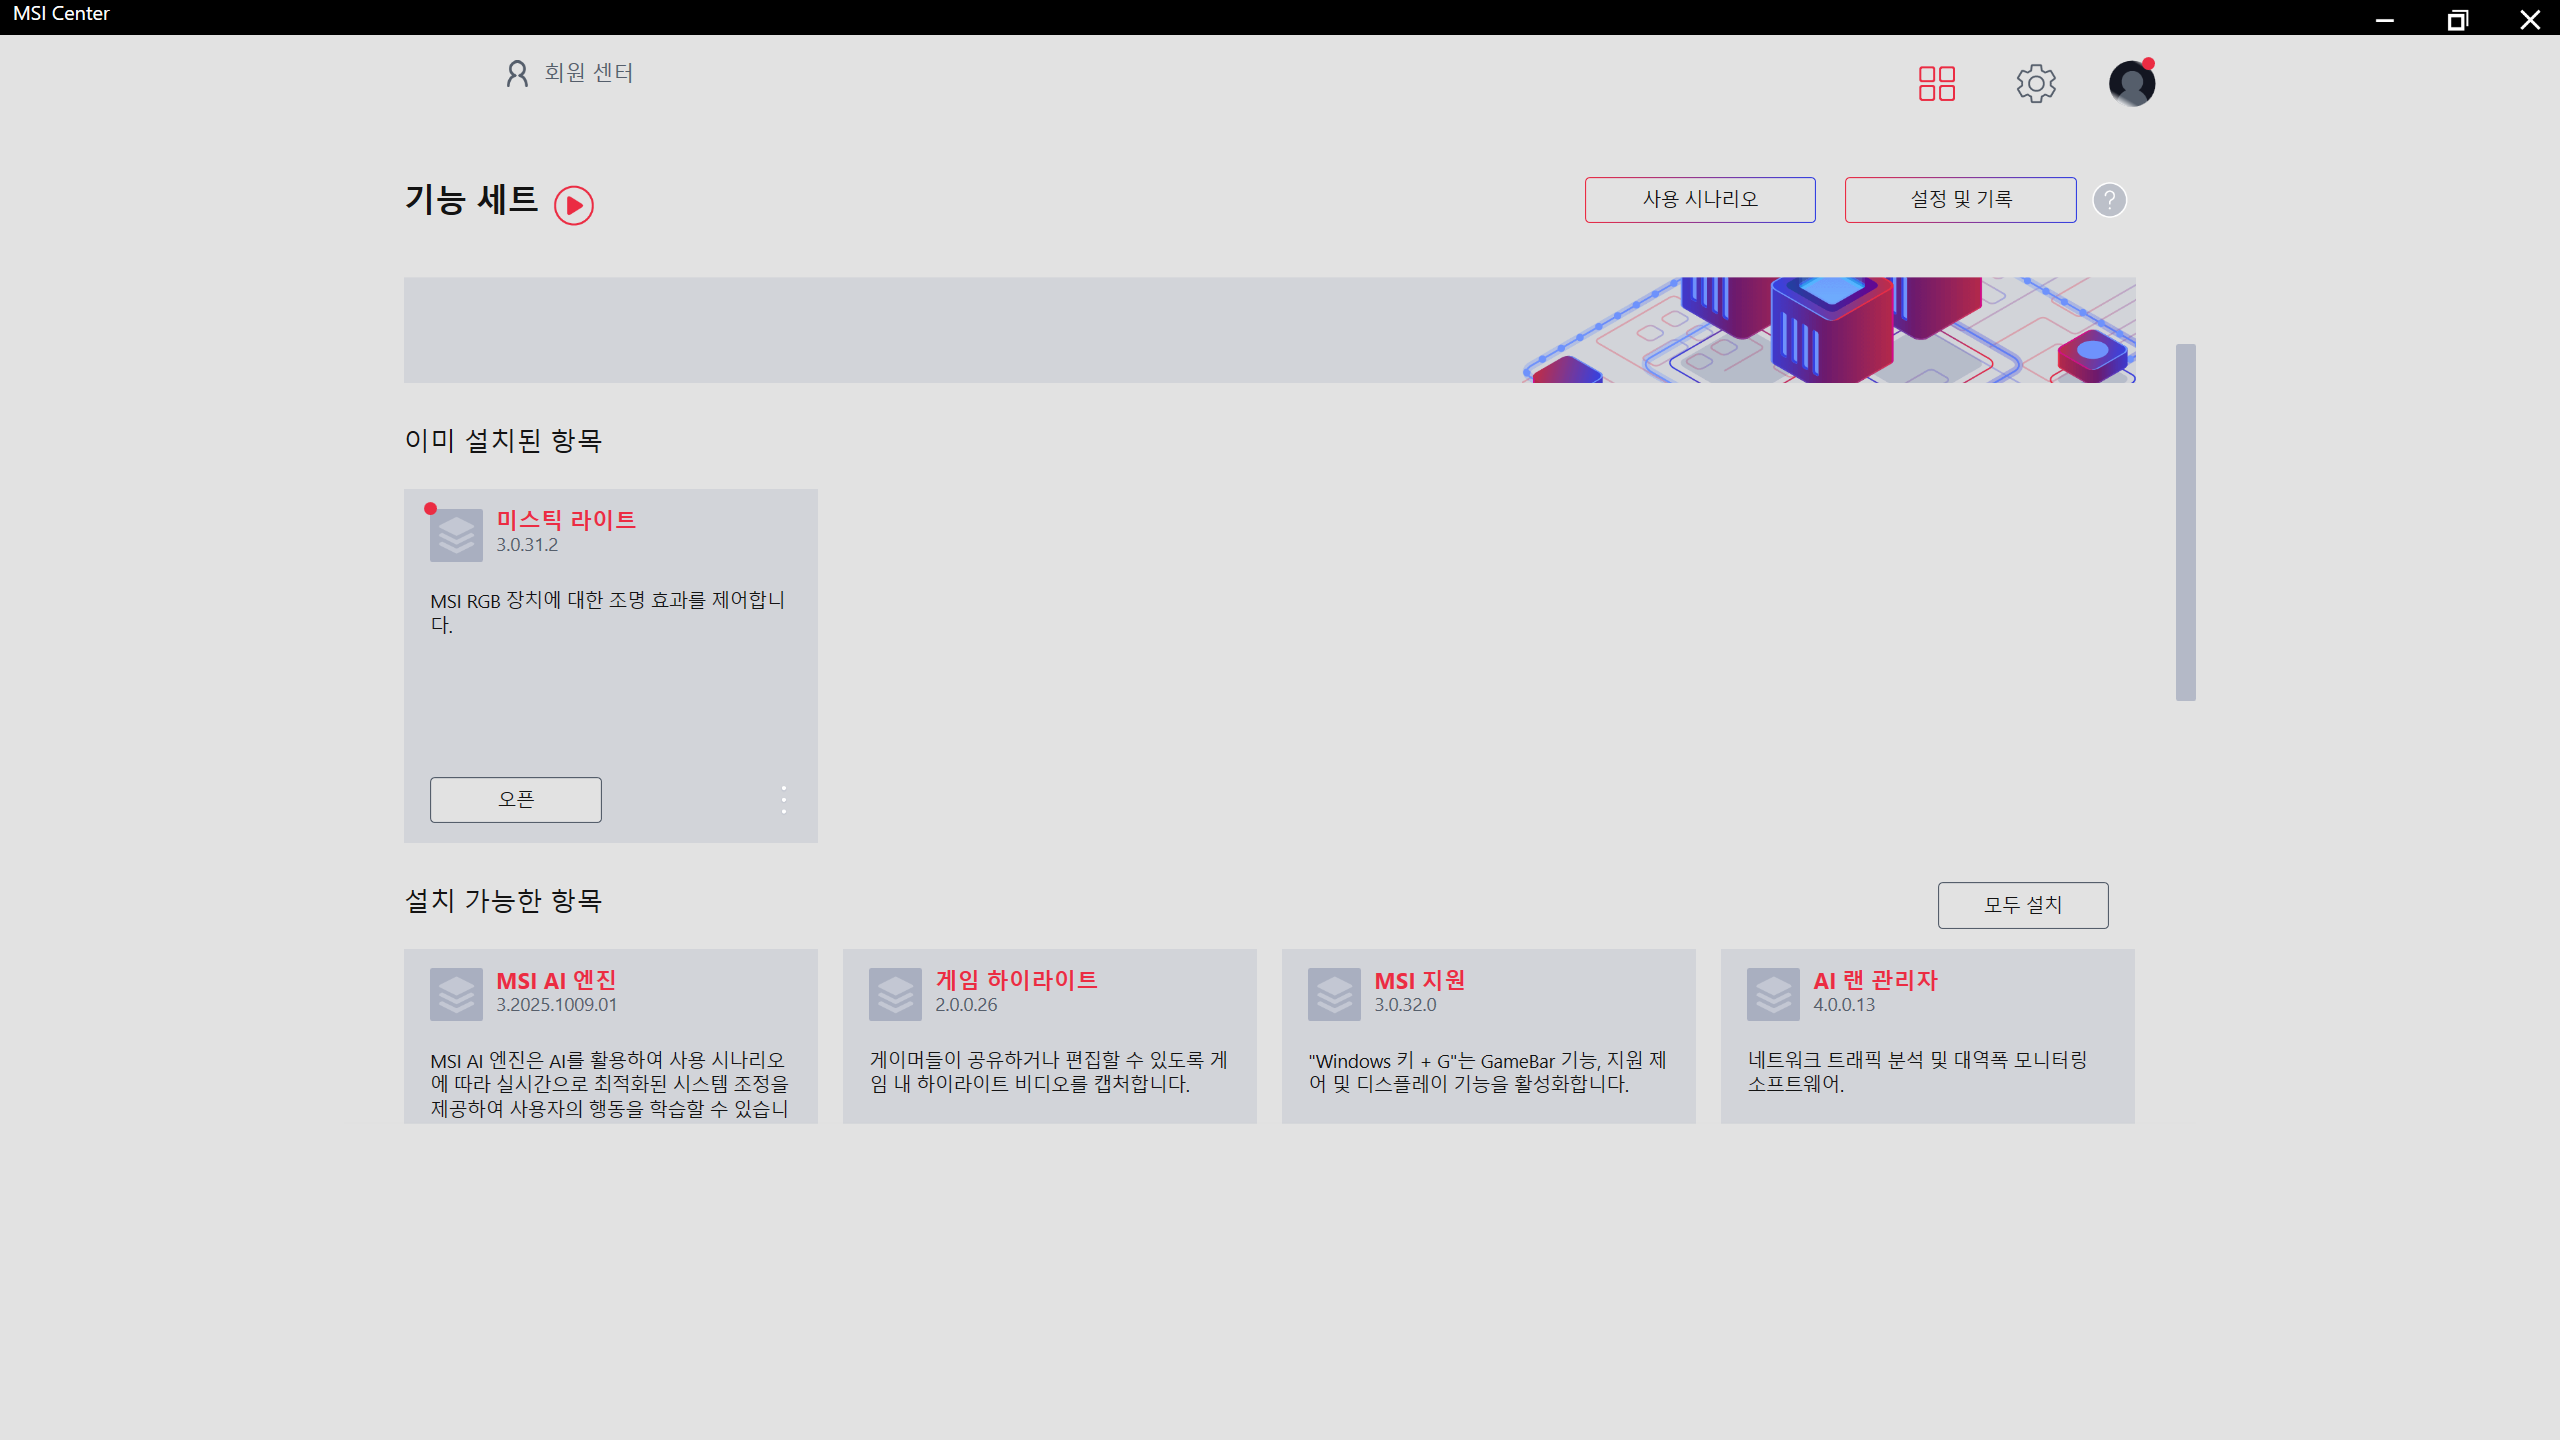
Task: Click the 네트워크 트래픽 분석 description text
Action: (x=1918, y=1072)
